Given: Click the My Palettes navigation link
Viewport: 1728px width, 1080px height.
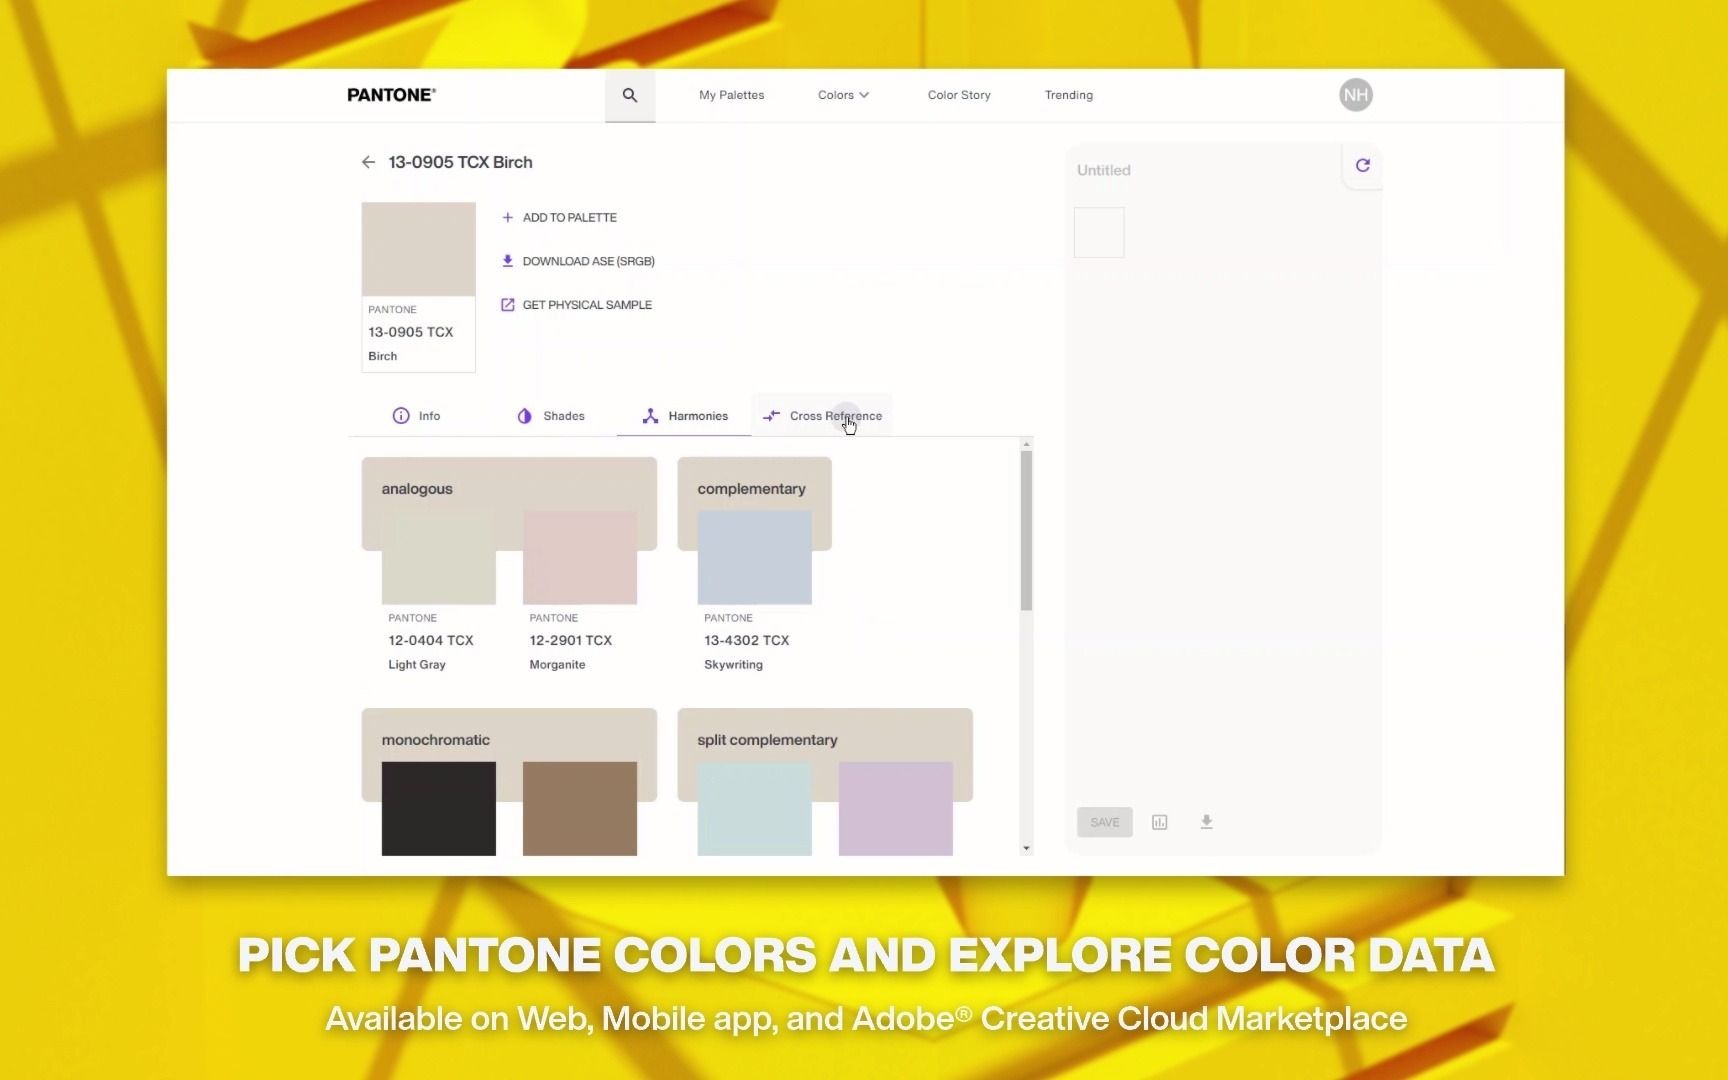Looking at the screenshot, I should [731, 95].
